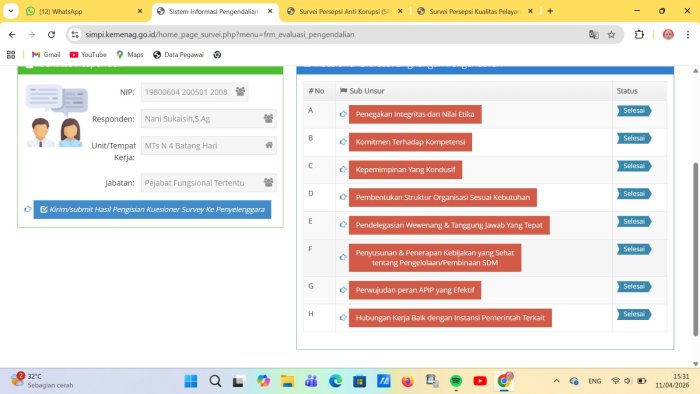Click the users icon beside NIP field
Viewport: 700px width, 394px height.
click(x=240, y=91)
